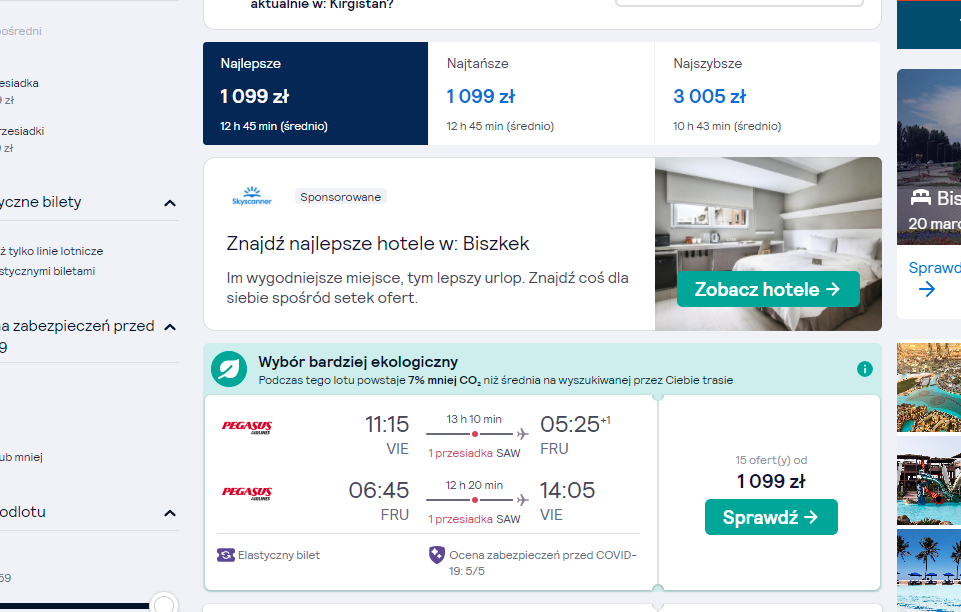Click the Pegasus logo on return flight
This screenshot has width=961, height=612.
(246, 493)
